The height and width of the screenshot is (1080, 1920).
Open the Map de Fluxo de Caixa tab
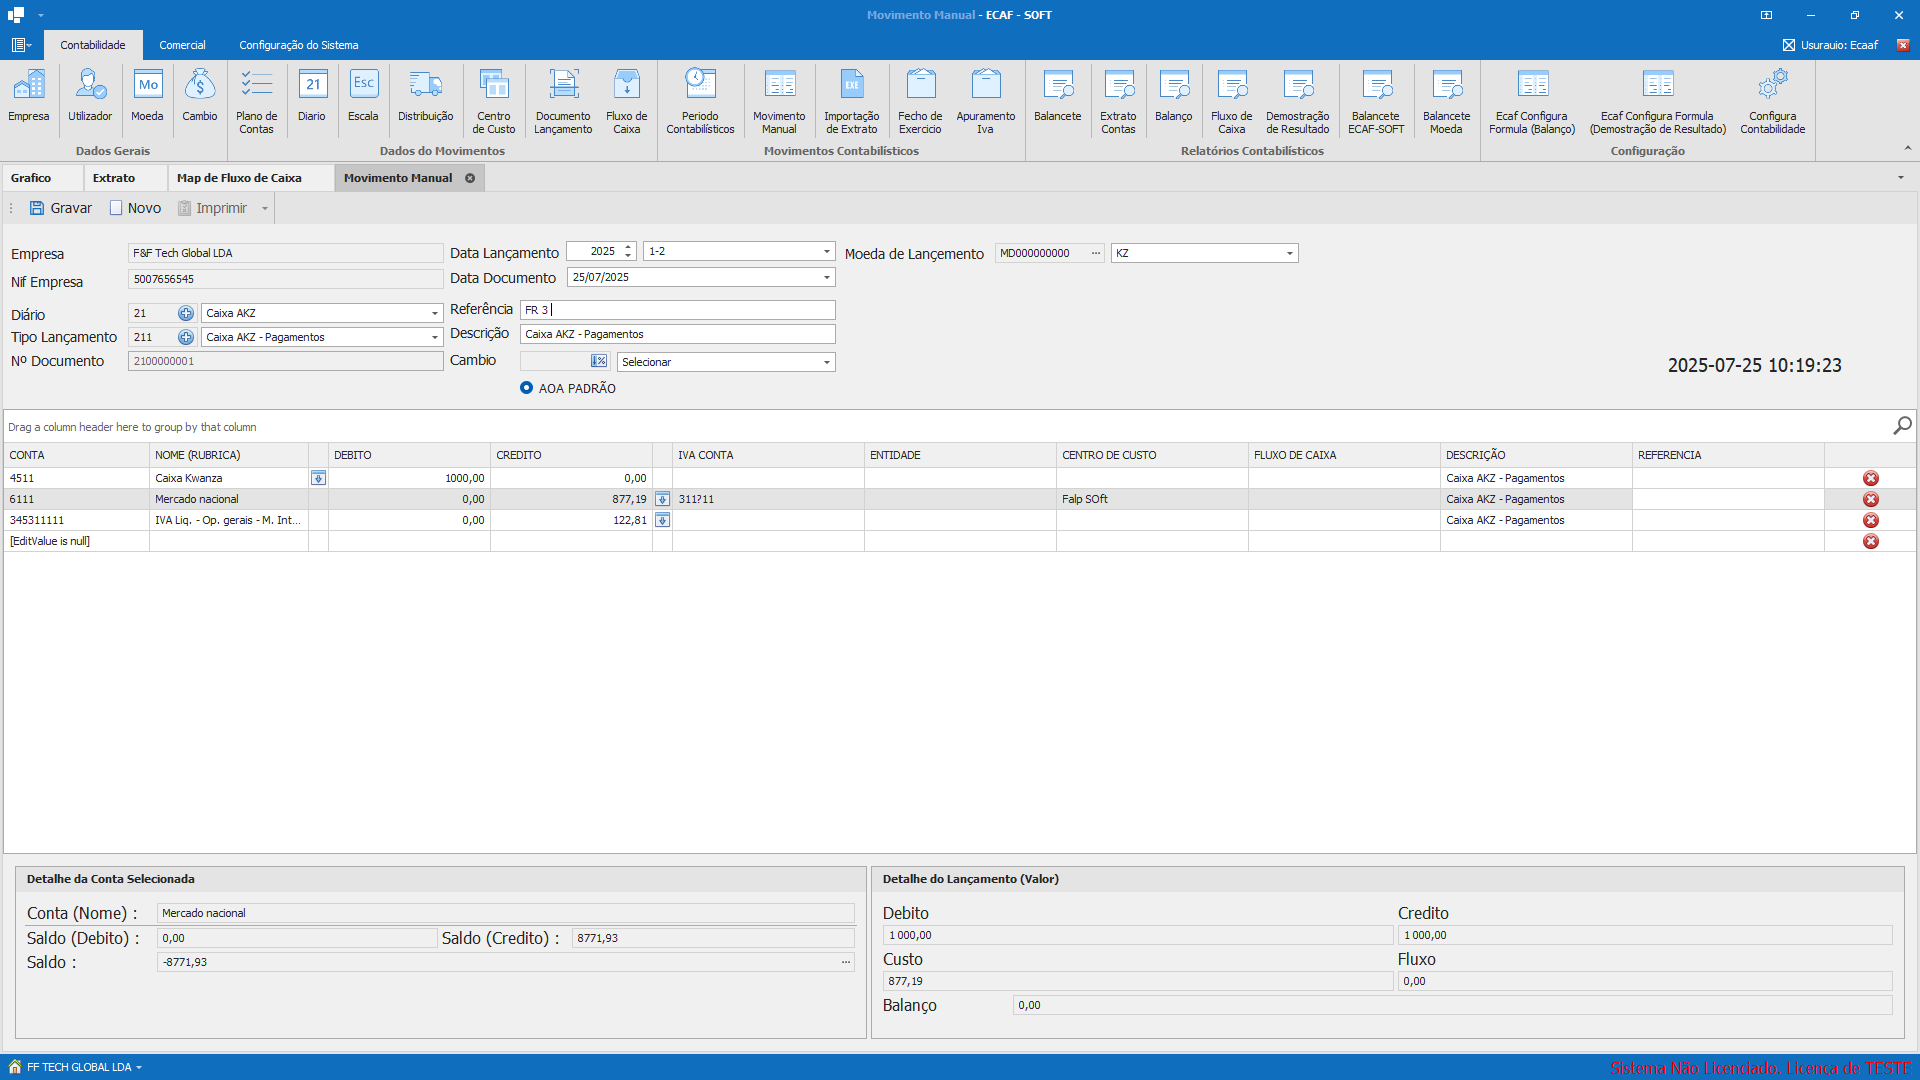pos(239,178)
